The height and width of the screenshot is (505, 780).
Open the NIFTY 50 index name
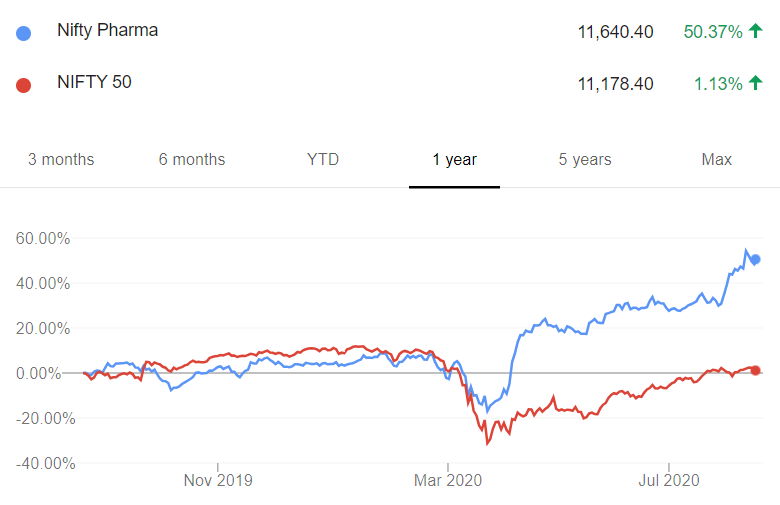(94, 82)
